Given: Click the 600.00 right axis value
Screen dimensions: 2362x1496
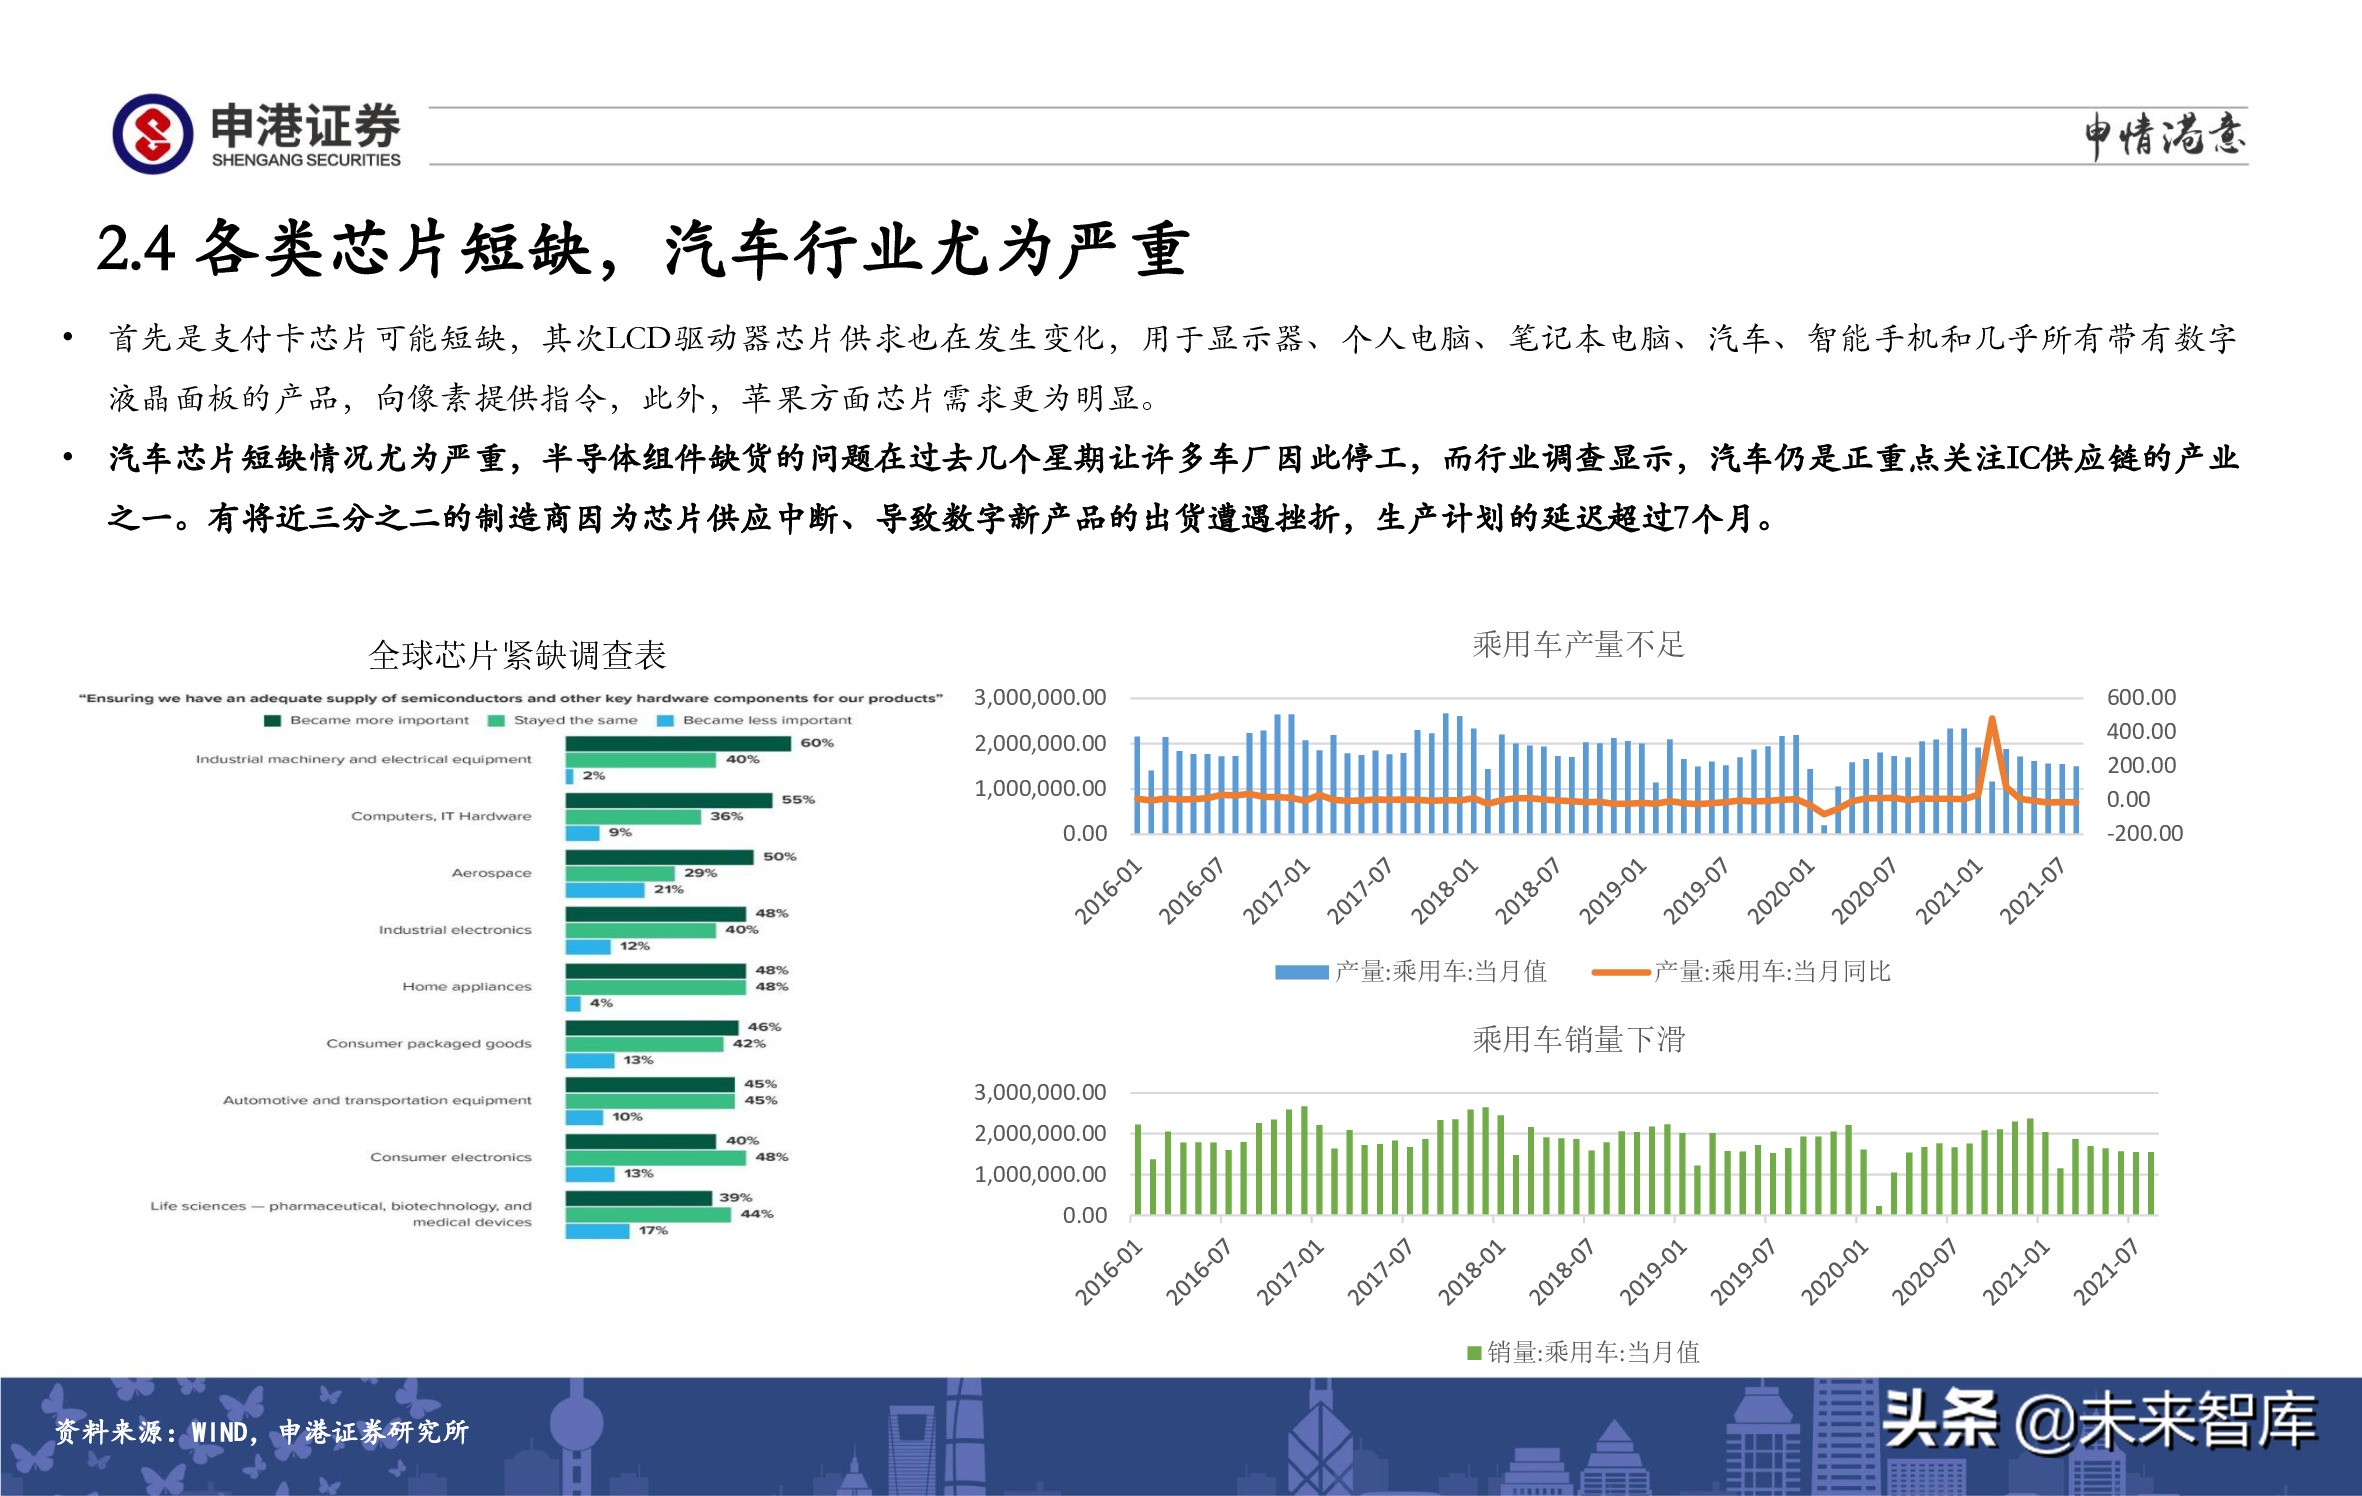Looking at the screenshot, I should (2141, 697).
